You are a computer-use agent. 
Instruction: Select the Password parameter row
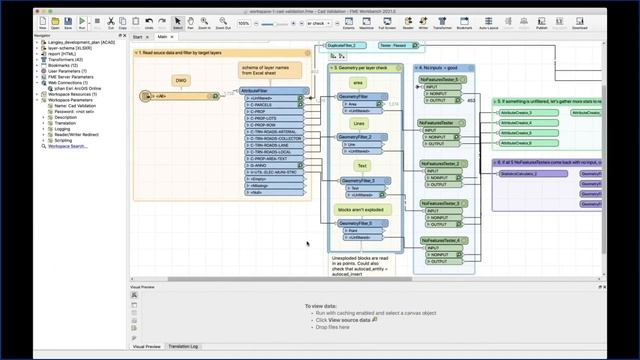pos(74,111)
